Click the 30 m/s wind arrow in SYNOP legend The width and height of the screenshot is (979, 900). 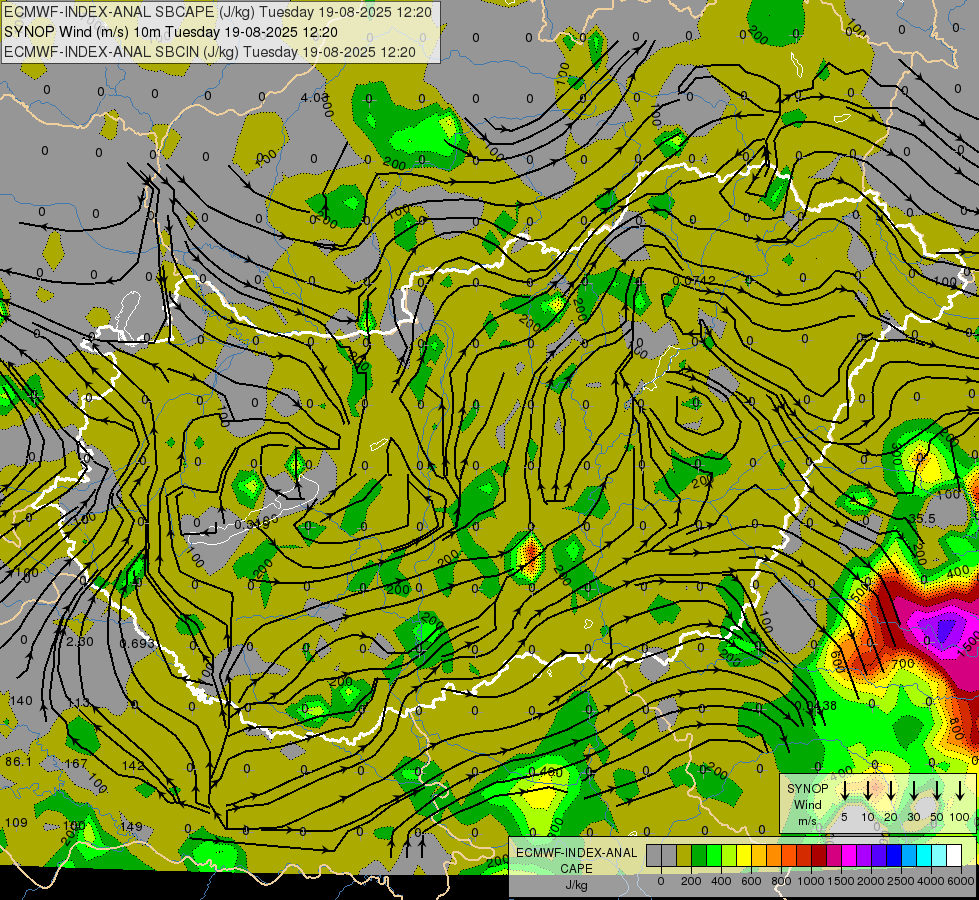pos(913,791)
